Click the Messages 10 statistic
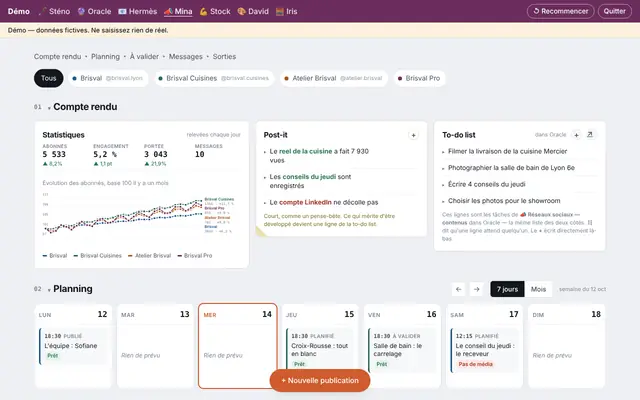The image size is (640, 400). pyautogui.click(x=209, y=151)
